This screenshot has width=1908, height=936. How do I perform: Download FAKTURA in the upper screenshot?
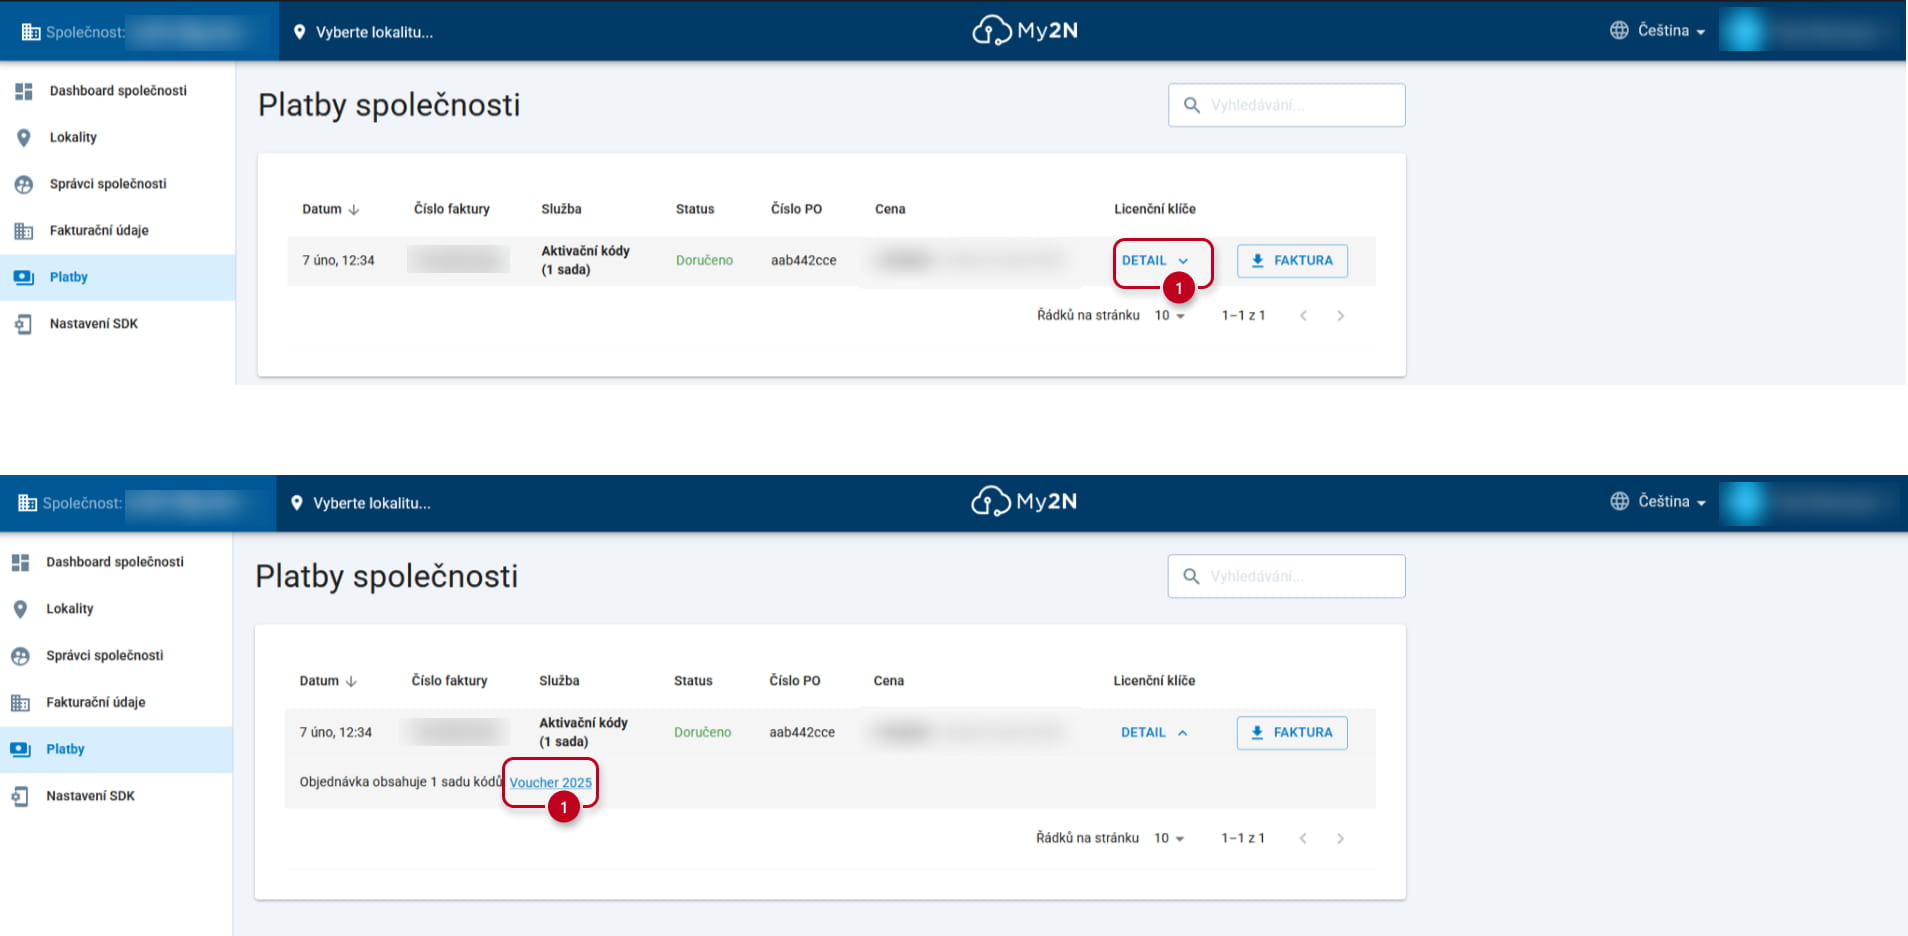tap(1292, 261)
